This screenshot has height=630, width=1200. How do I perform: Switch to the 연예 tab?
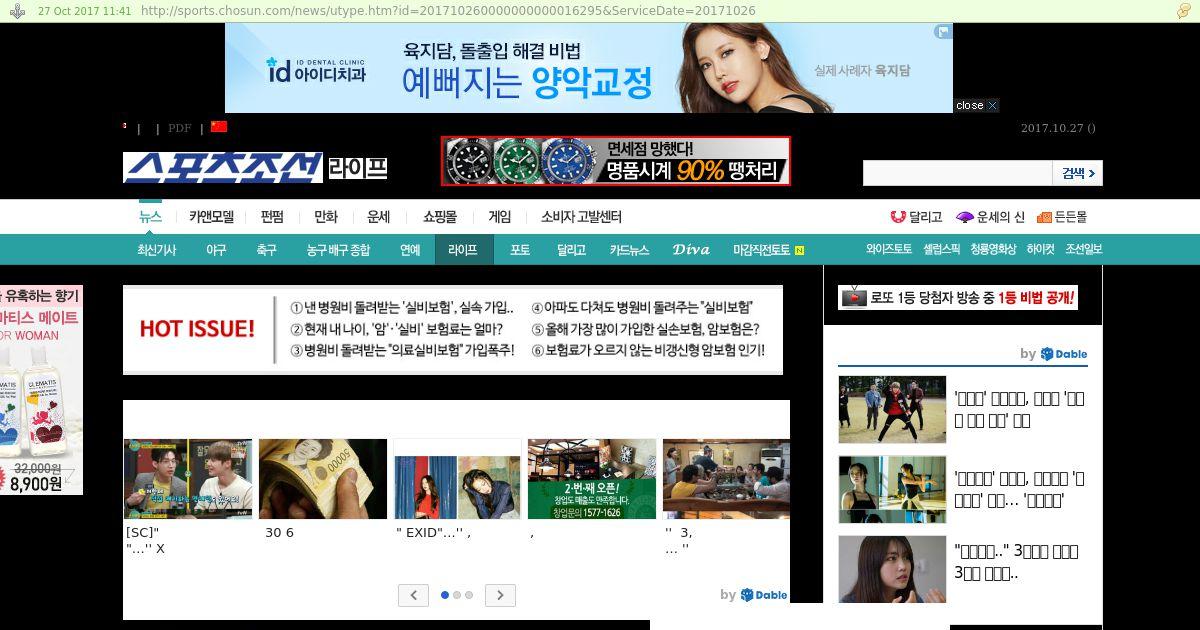tap(410, 250)
